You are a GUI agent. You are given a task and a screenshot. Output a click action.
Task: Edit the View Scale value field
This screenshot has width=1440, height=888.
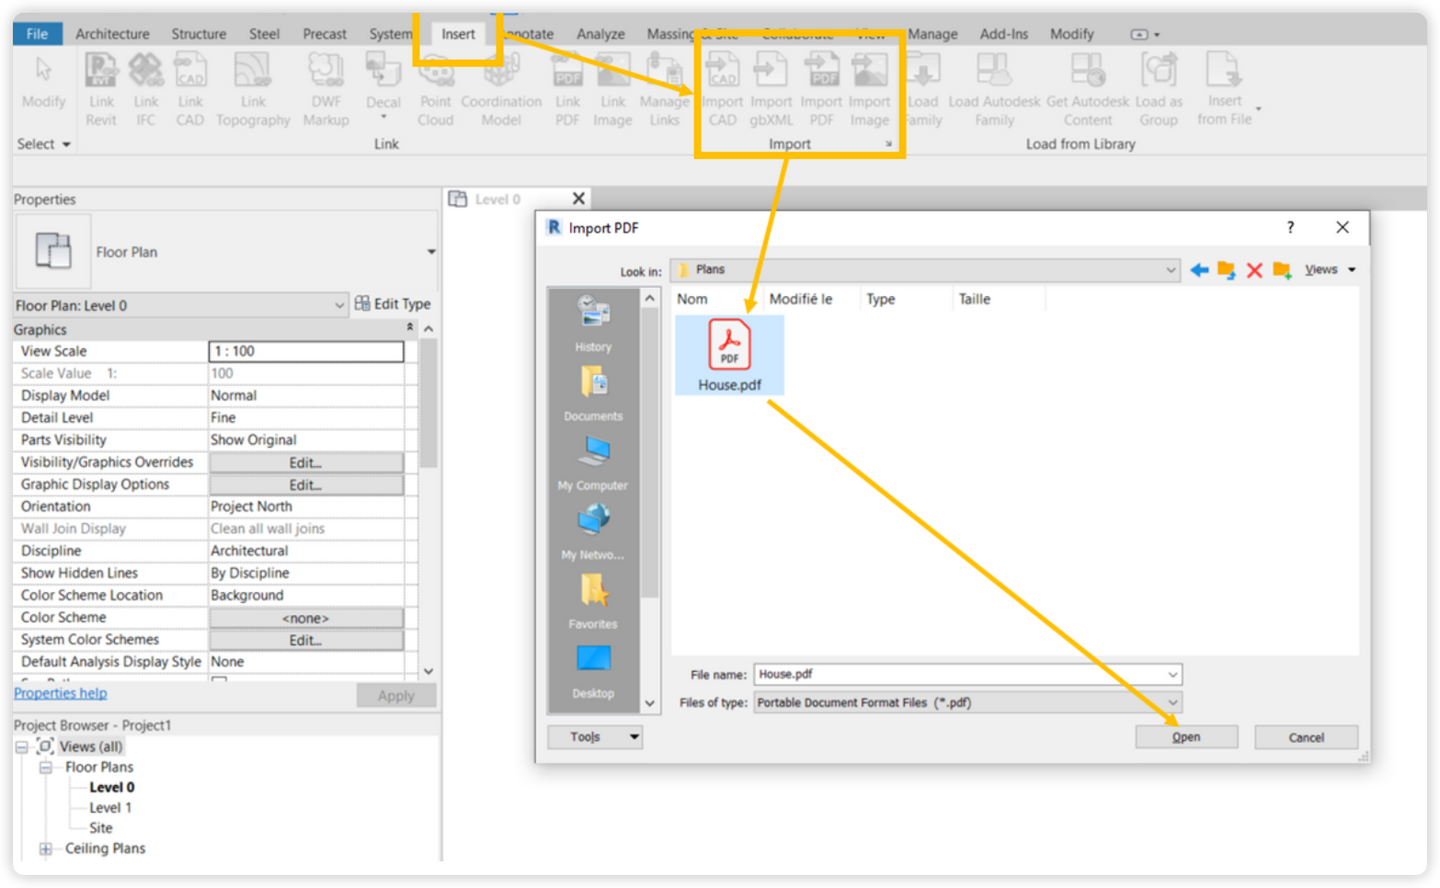click(x=305, y=351)
